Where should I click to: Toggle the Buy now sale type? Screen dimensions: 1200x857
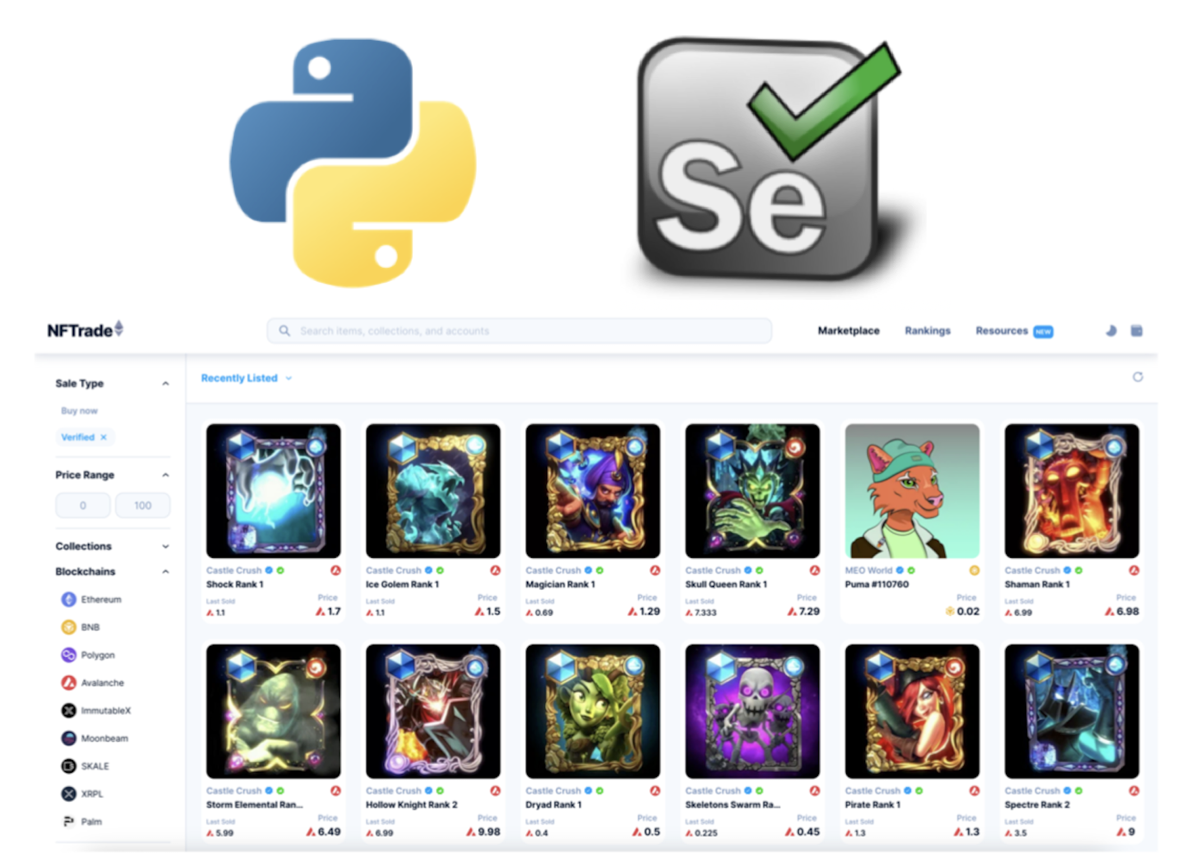pyautogui.click(x=79, y=411)
